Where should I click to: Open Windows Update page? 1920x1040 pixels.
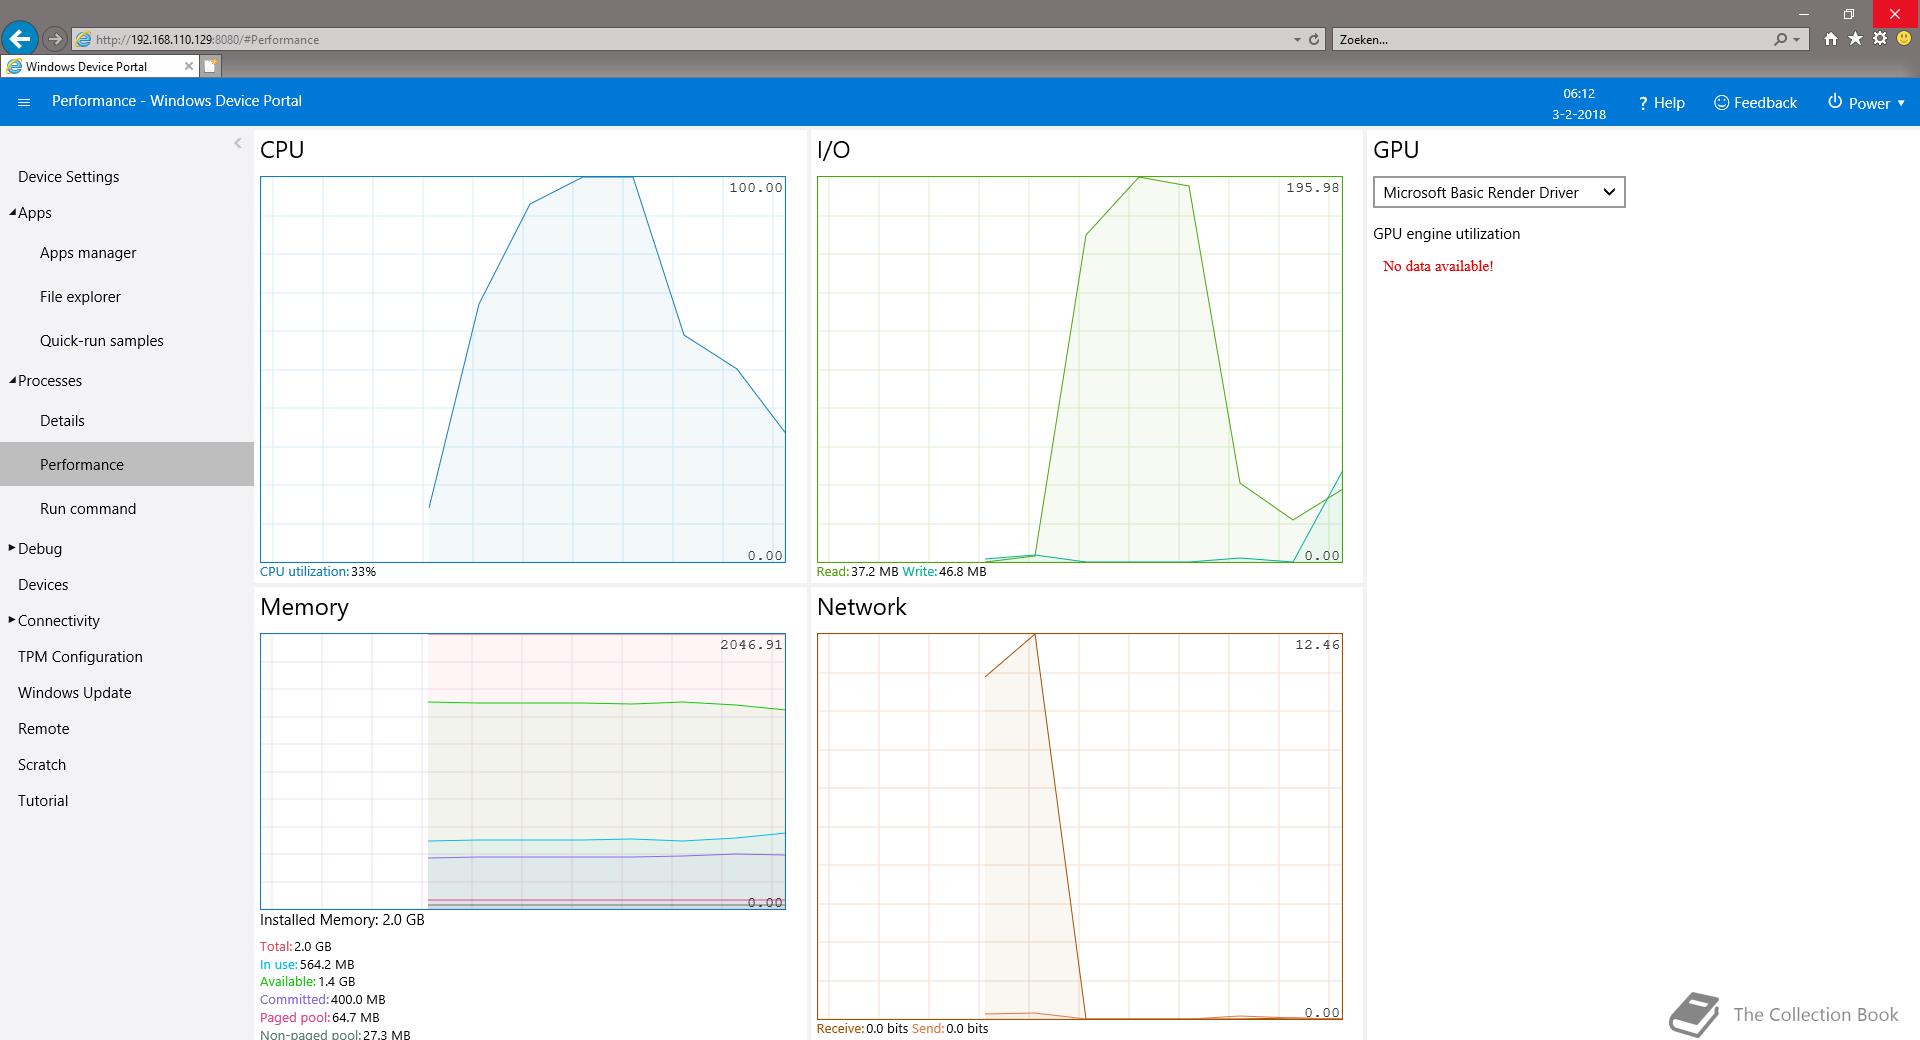coord(74,693)
